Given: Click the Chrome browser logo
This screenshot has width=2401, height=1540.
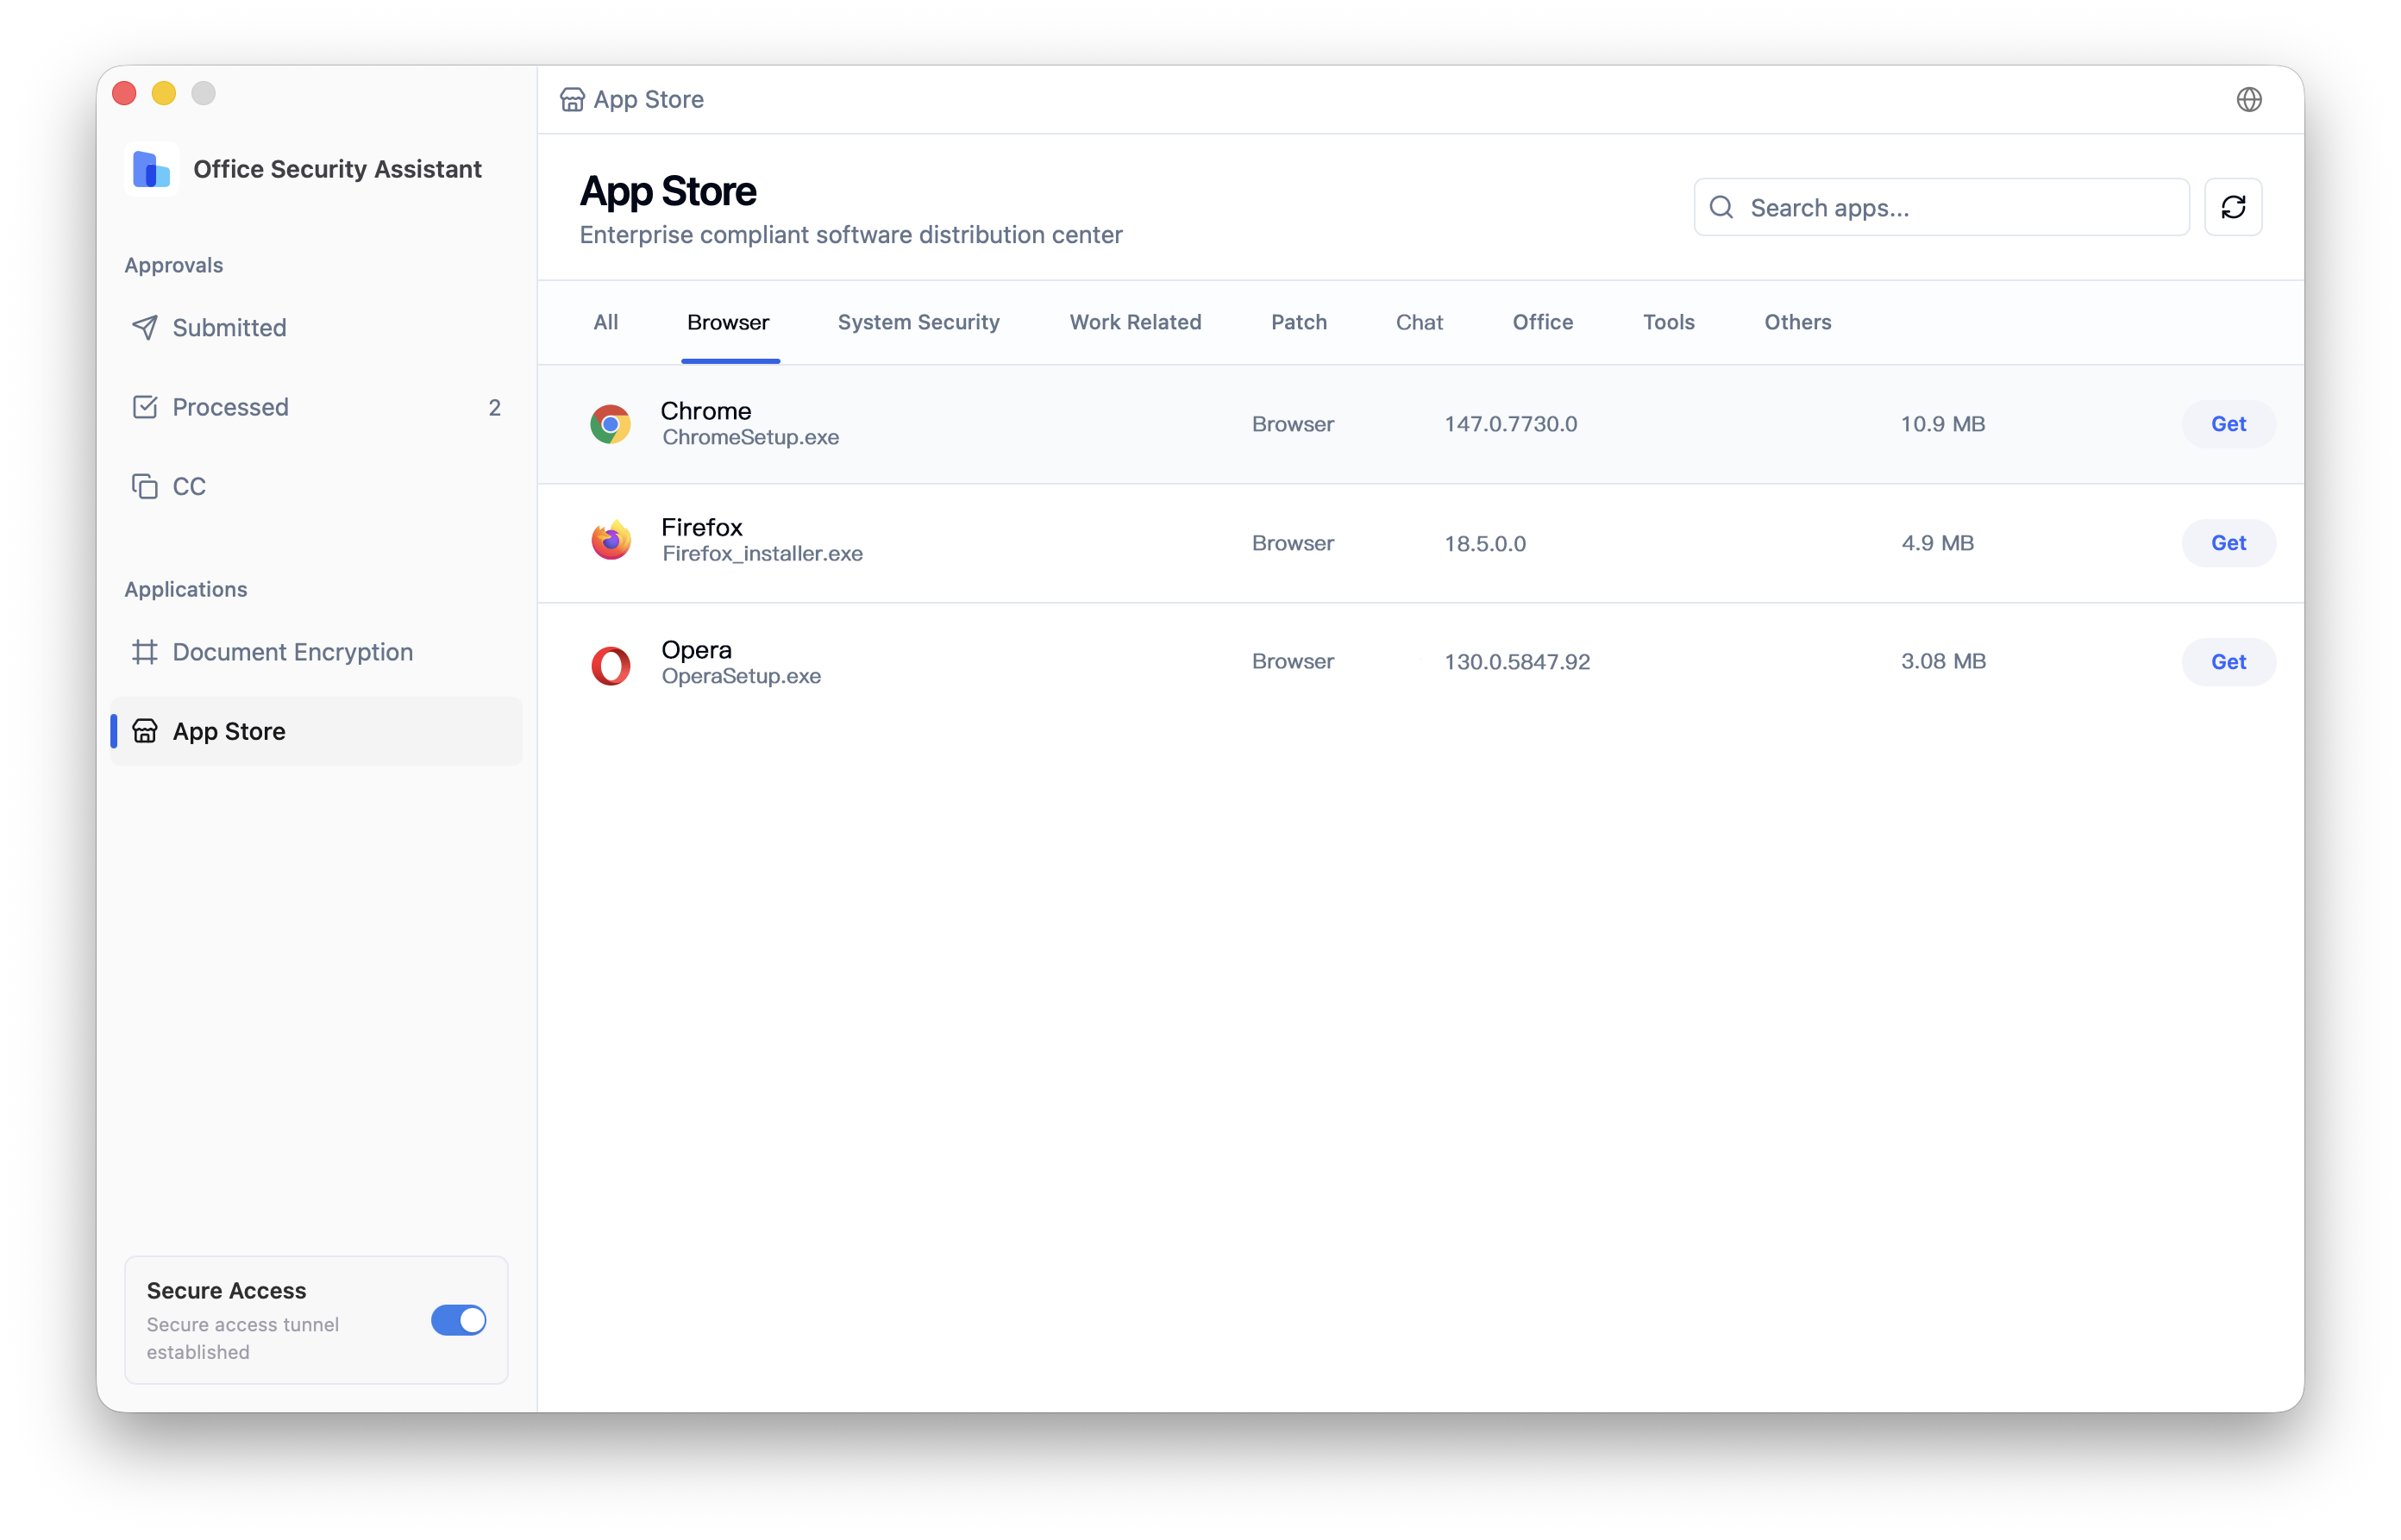Looking at the screenshot, I should coord(610,424).
